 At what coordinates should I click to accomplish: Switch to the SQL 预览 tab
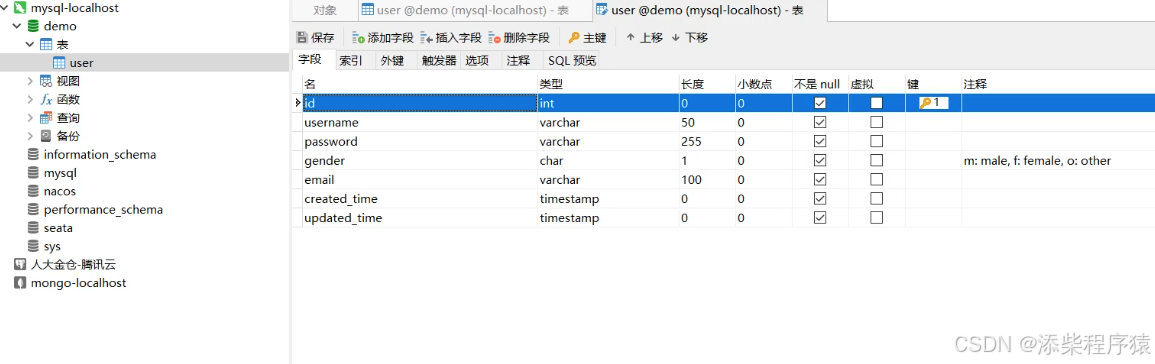click(571, 60)
